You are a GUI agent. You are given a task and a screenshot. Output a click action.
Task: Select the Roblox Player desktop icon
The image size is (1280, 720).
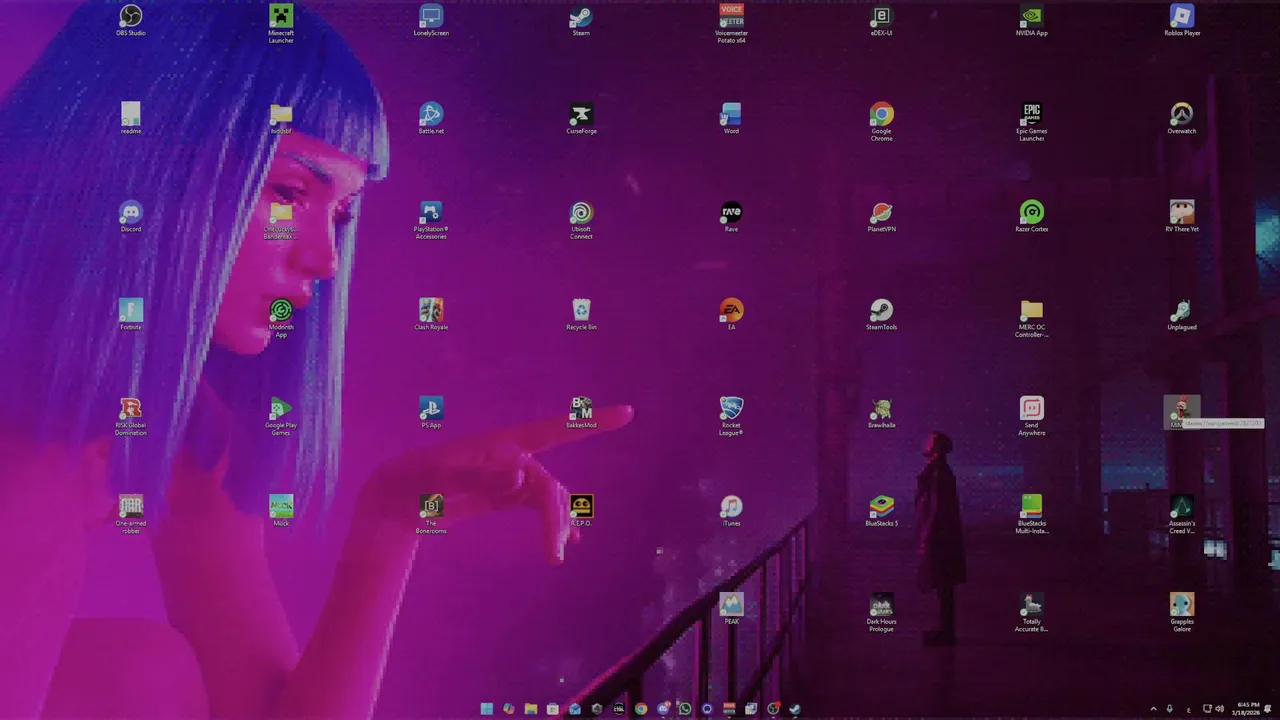(x=1182, y=21)
